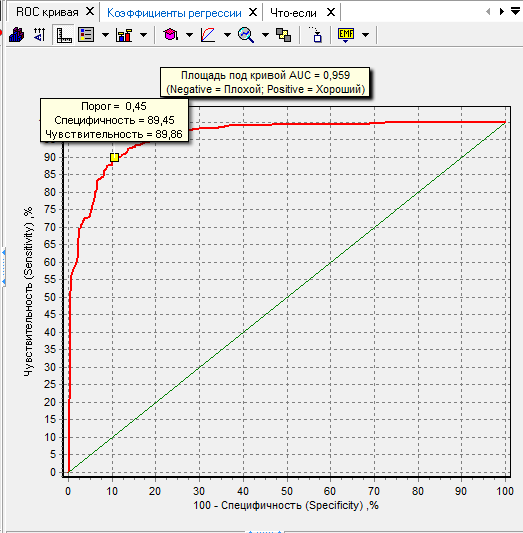Expand the legend options dropdown arrow
Image resolution: width=523 pixels, height=533 pixels.
105,35
